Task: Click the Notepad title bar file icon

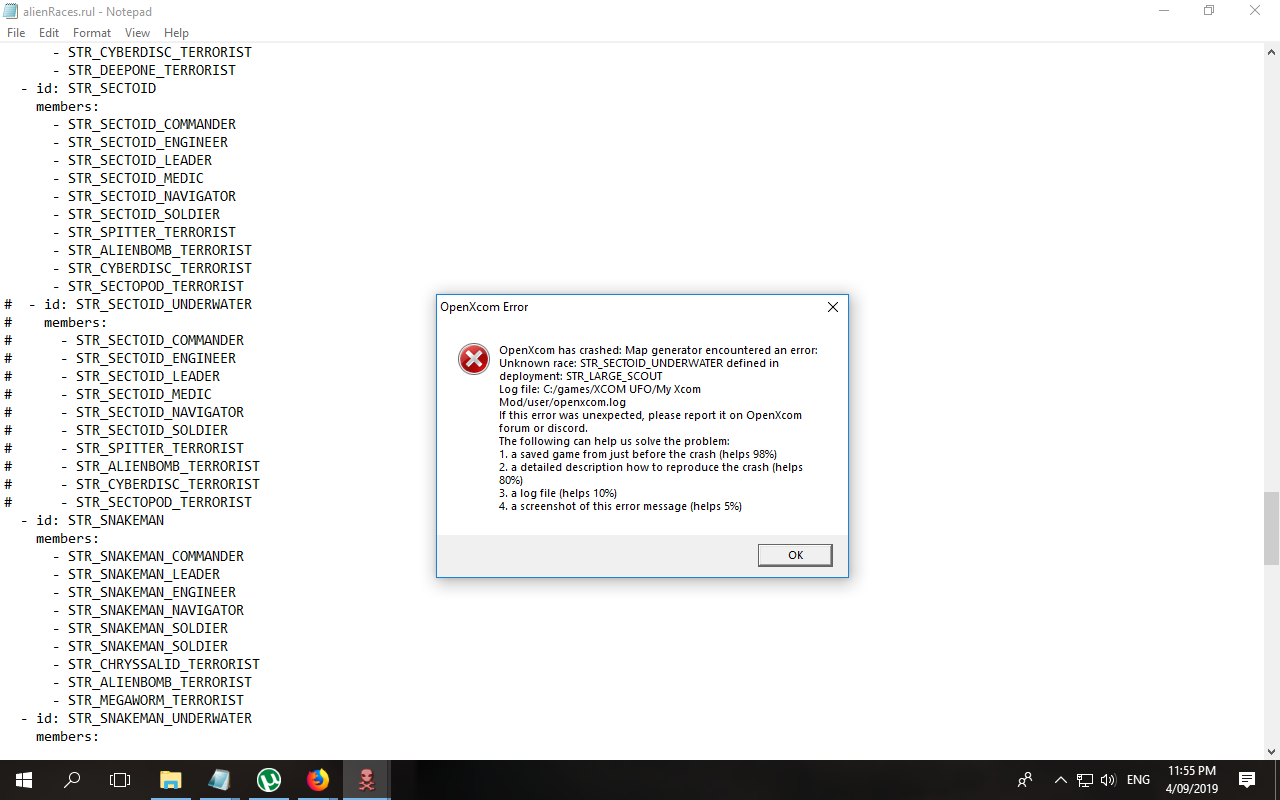Action: (x=10, y=10)
